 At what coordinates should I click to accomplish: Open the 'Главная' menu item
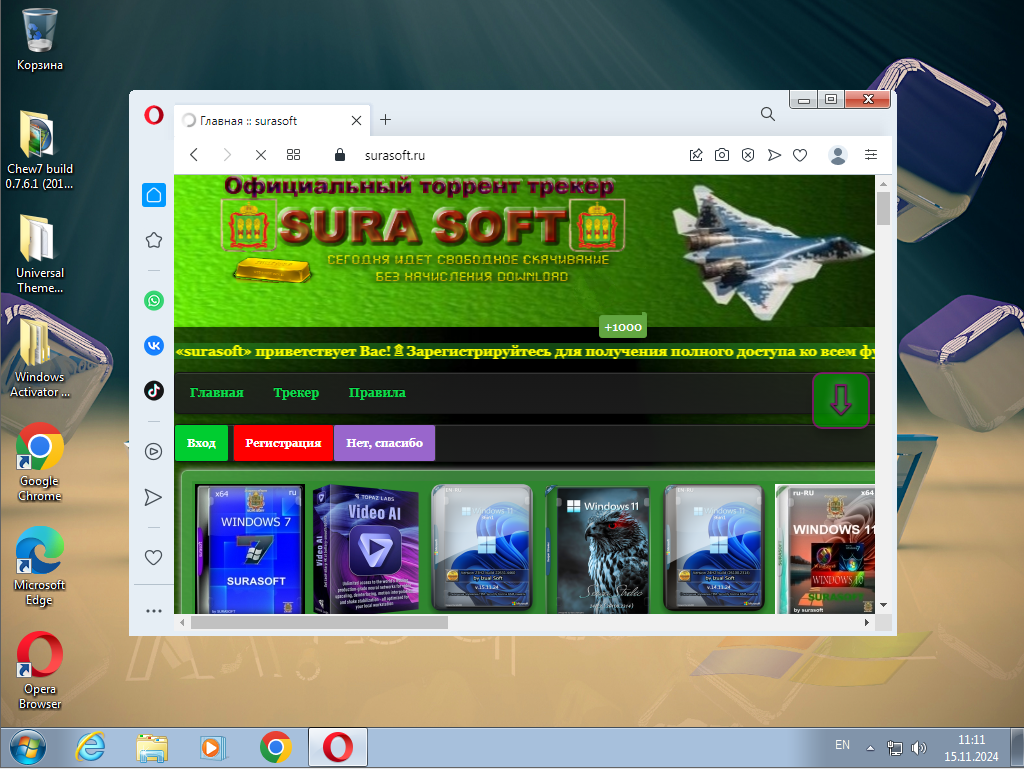click(216, 392)
